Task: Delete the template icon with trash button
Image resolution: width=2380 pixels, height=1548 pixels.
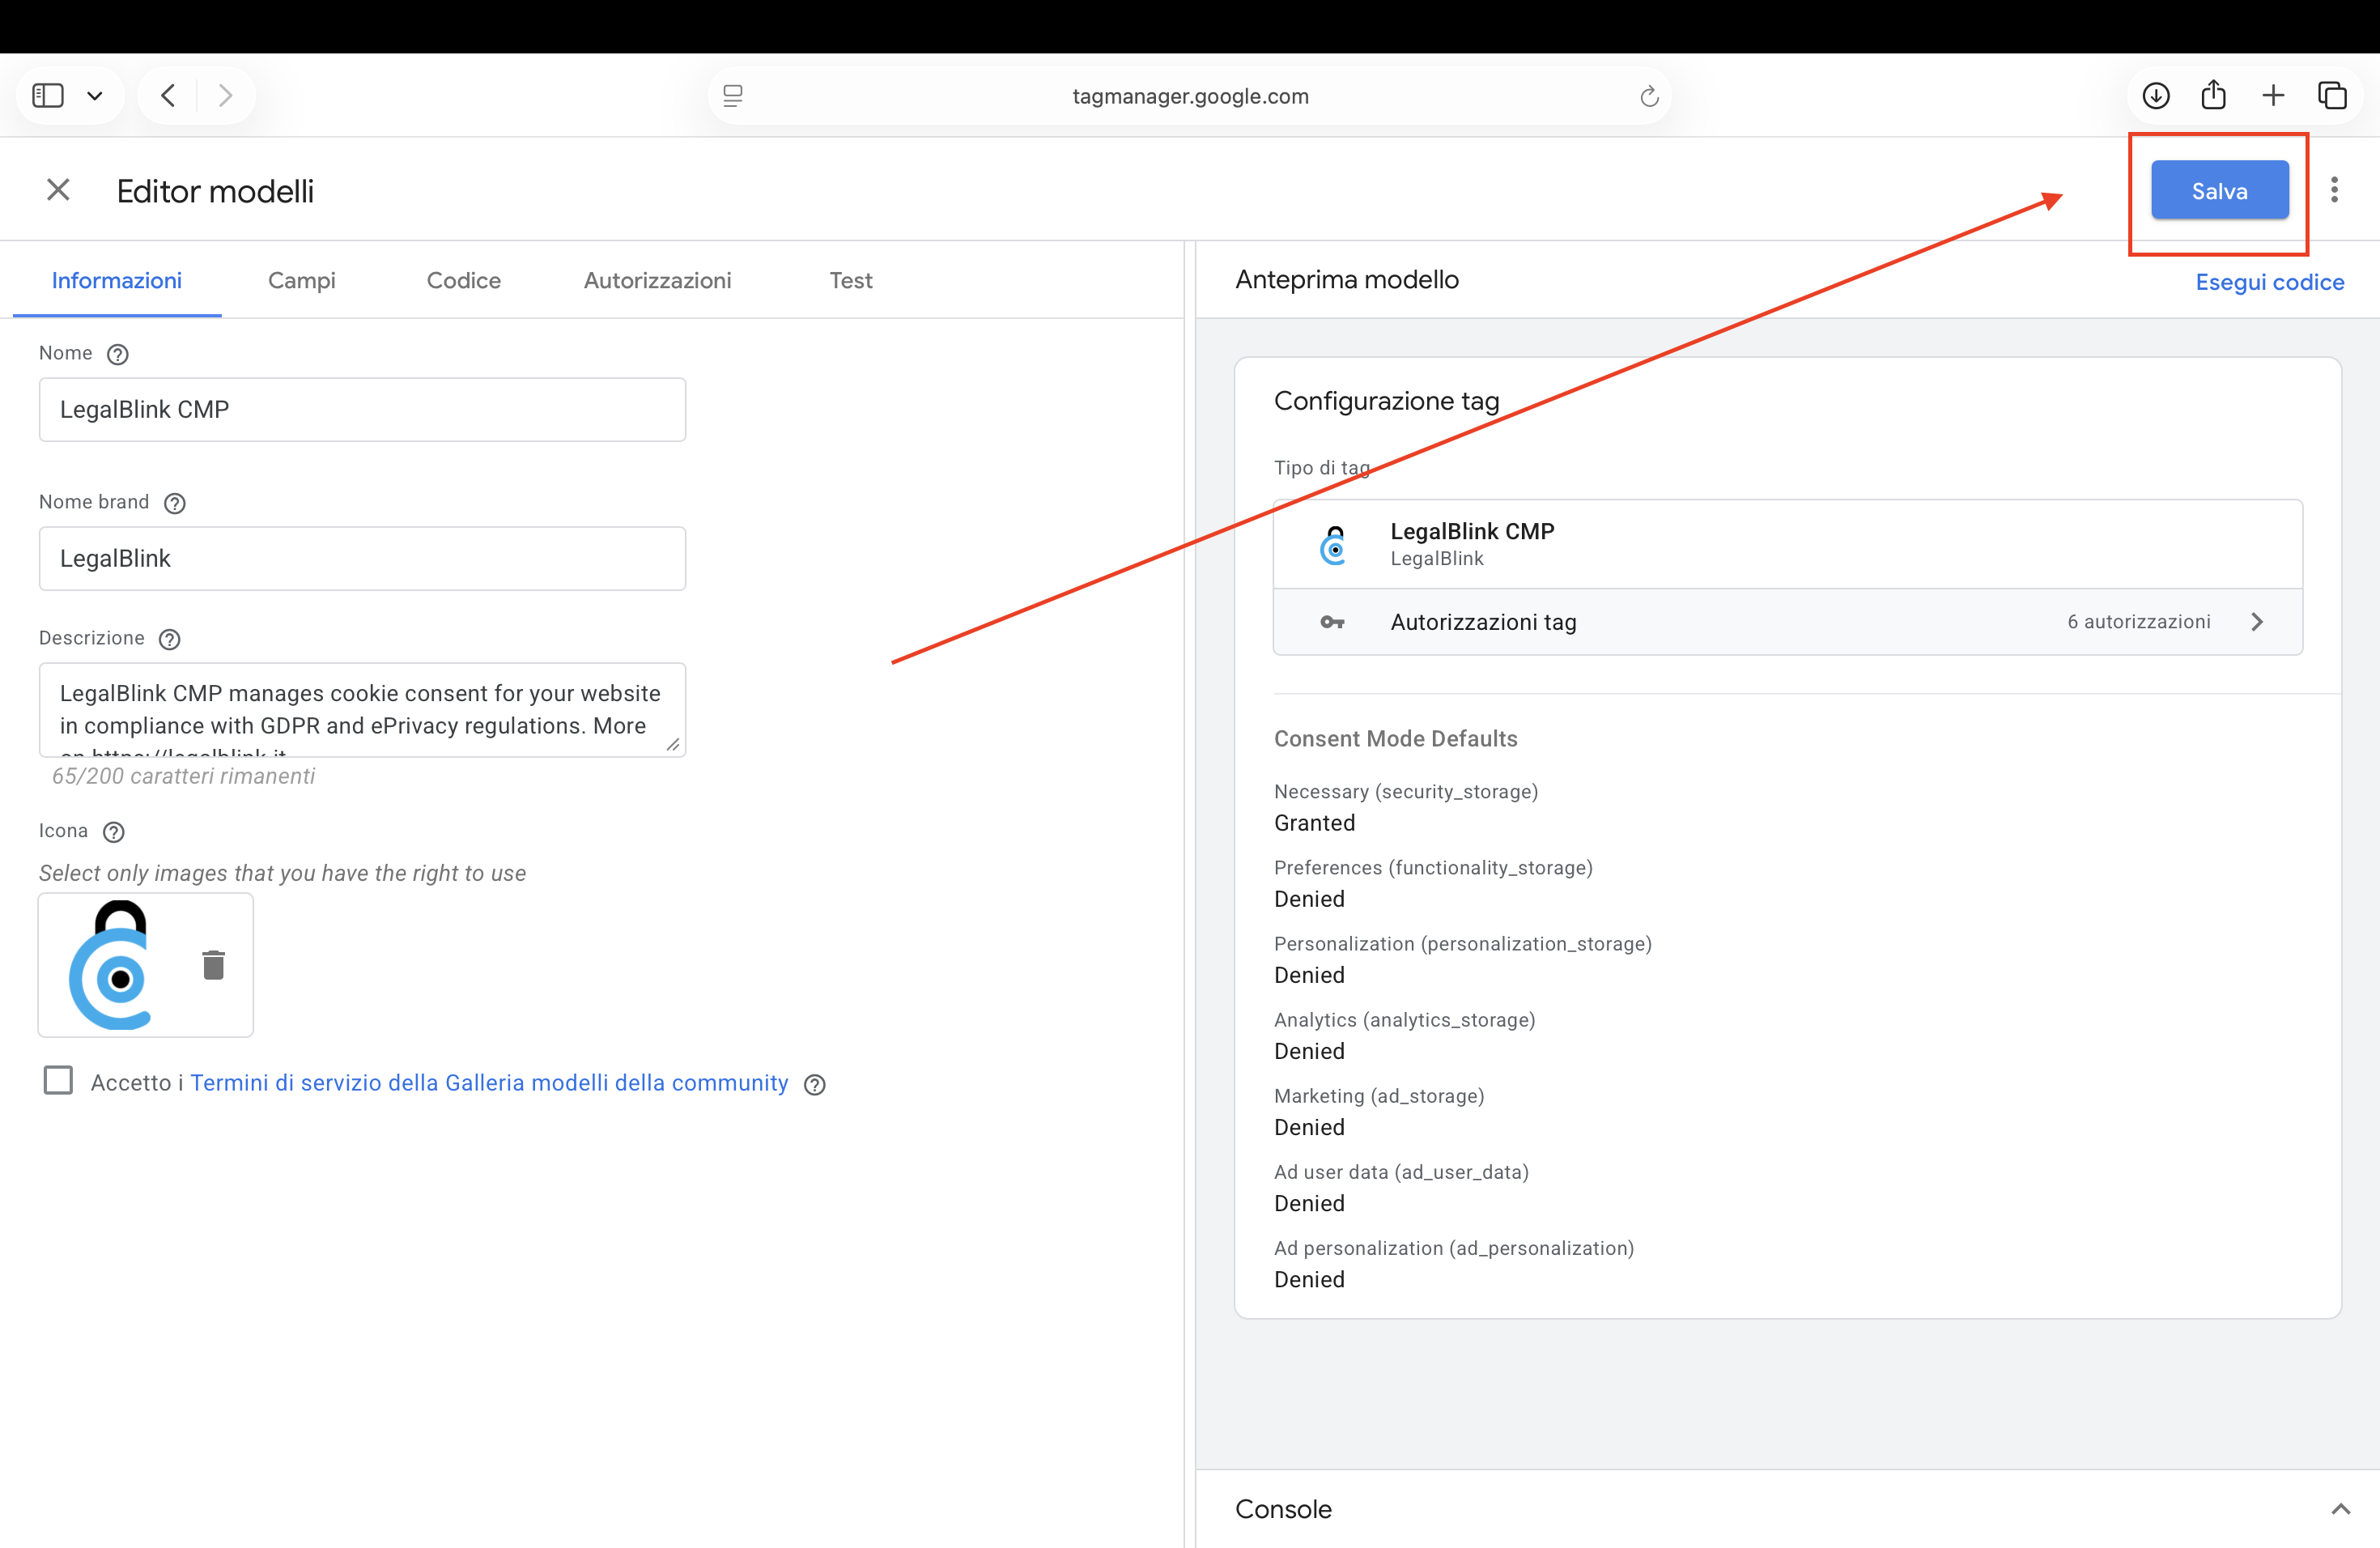Action: pyautogui.click(x=213, y=965)
